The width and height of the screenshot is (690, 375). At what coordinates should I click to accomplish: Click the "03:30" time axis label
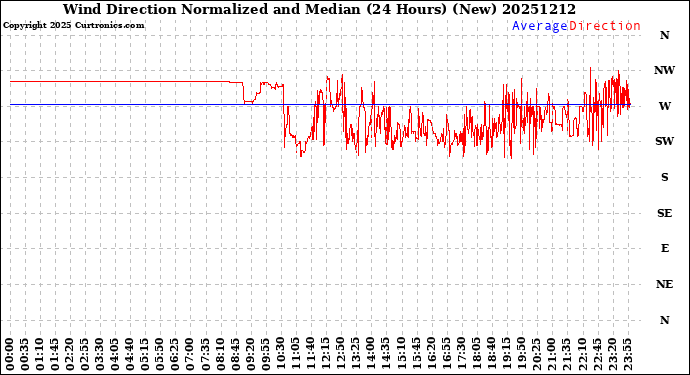pos(100,354)
